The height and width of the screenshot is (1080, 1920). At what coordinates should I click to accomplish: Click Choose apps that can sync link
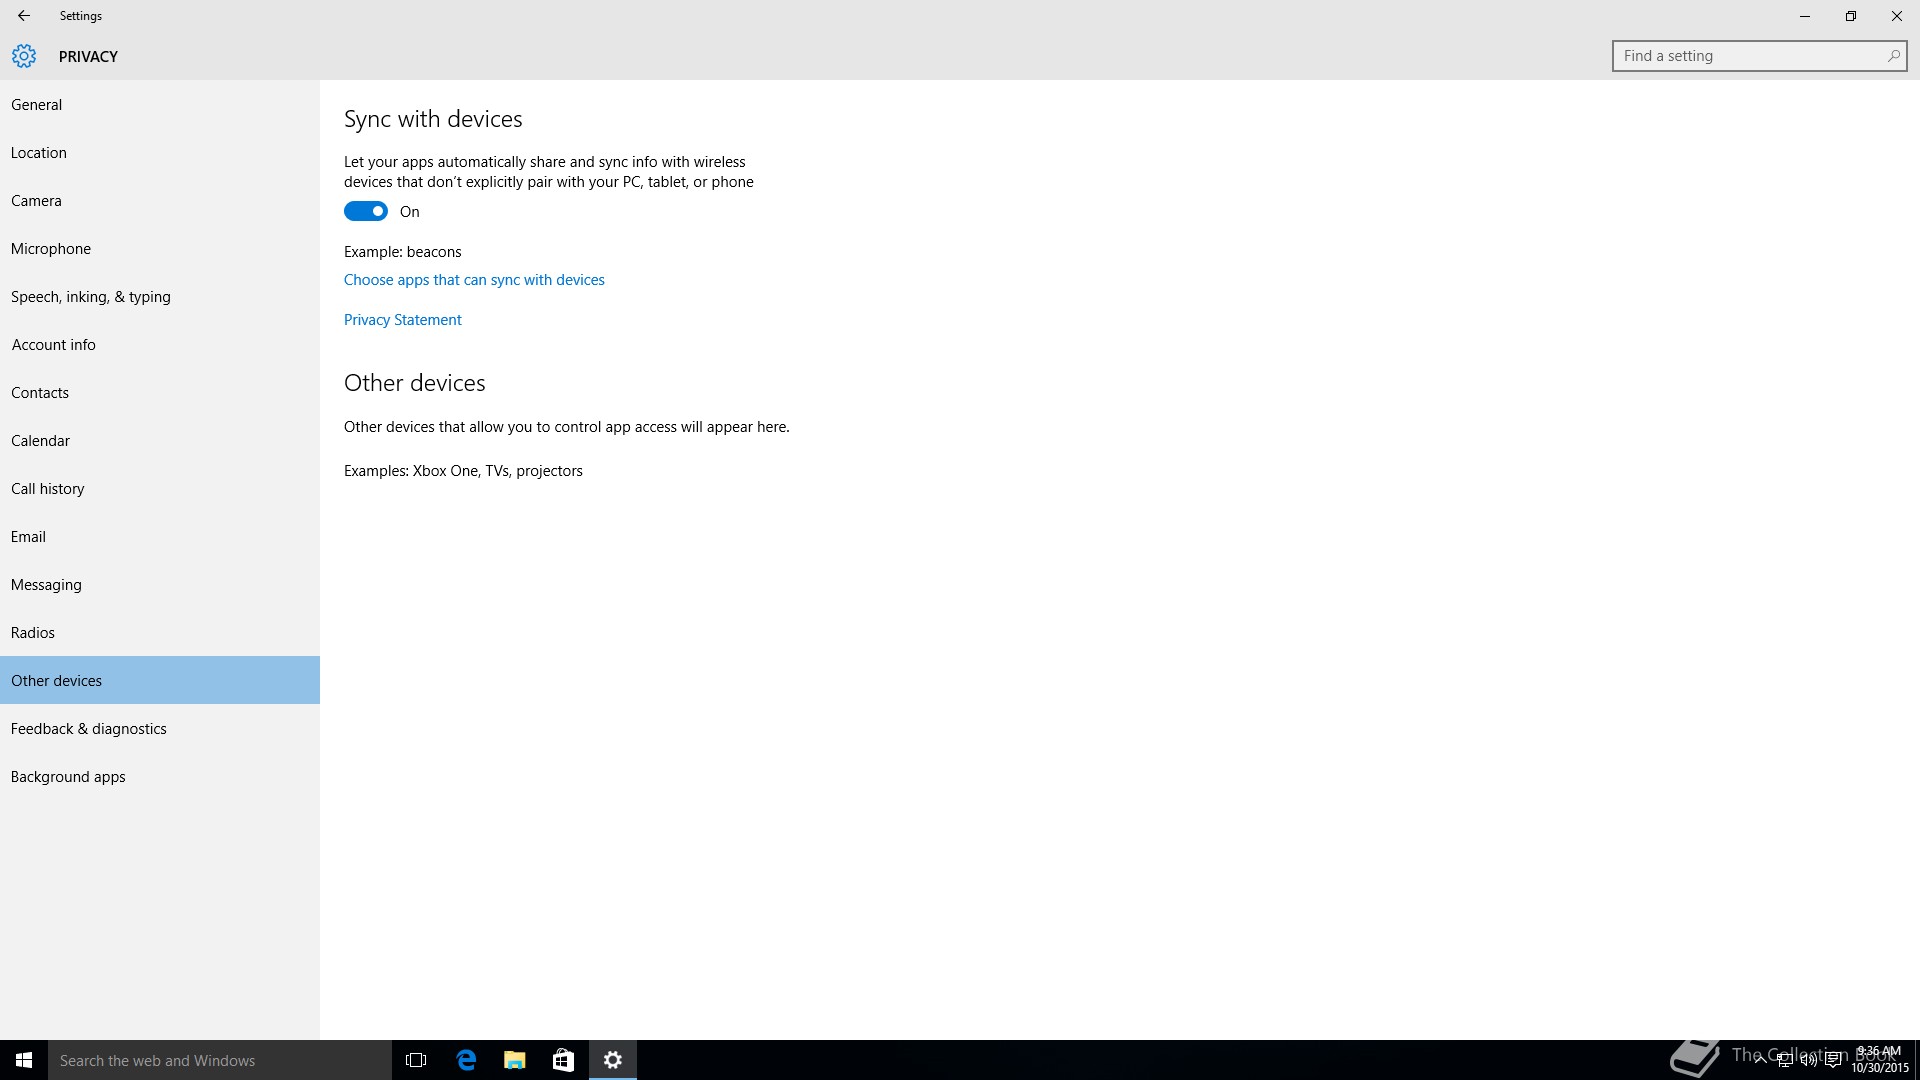(474, 280)
